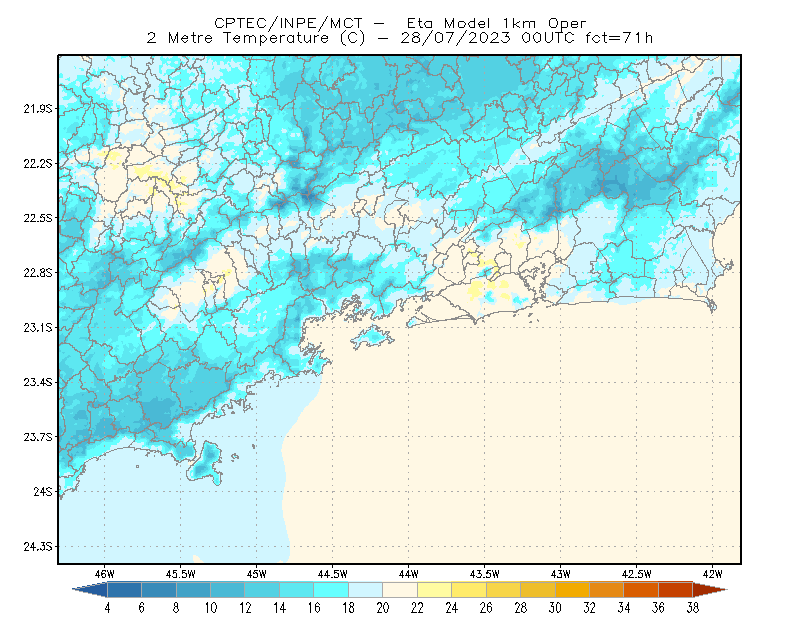Click the "44.5W" longitude label
The height and width of the screenshot is (618, 800).
pos(333,574)
